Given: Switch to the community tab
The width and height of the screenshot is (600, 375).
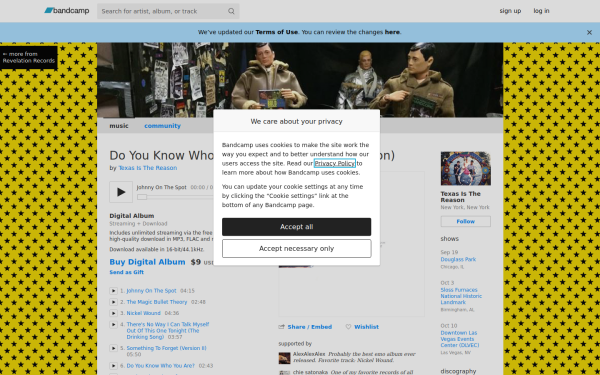Looking at the screenshot, I should (162, 126).
